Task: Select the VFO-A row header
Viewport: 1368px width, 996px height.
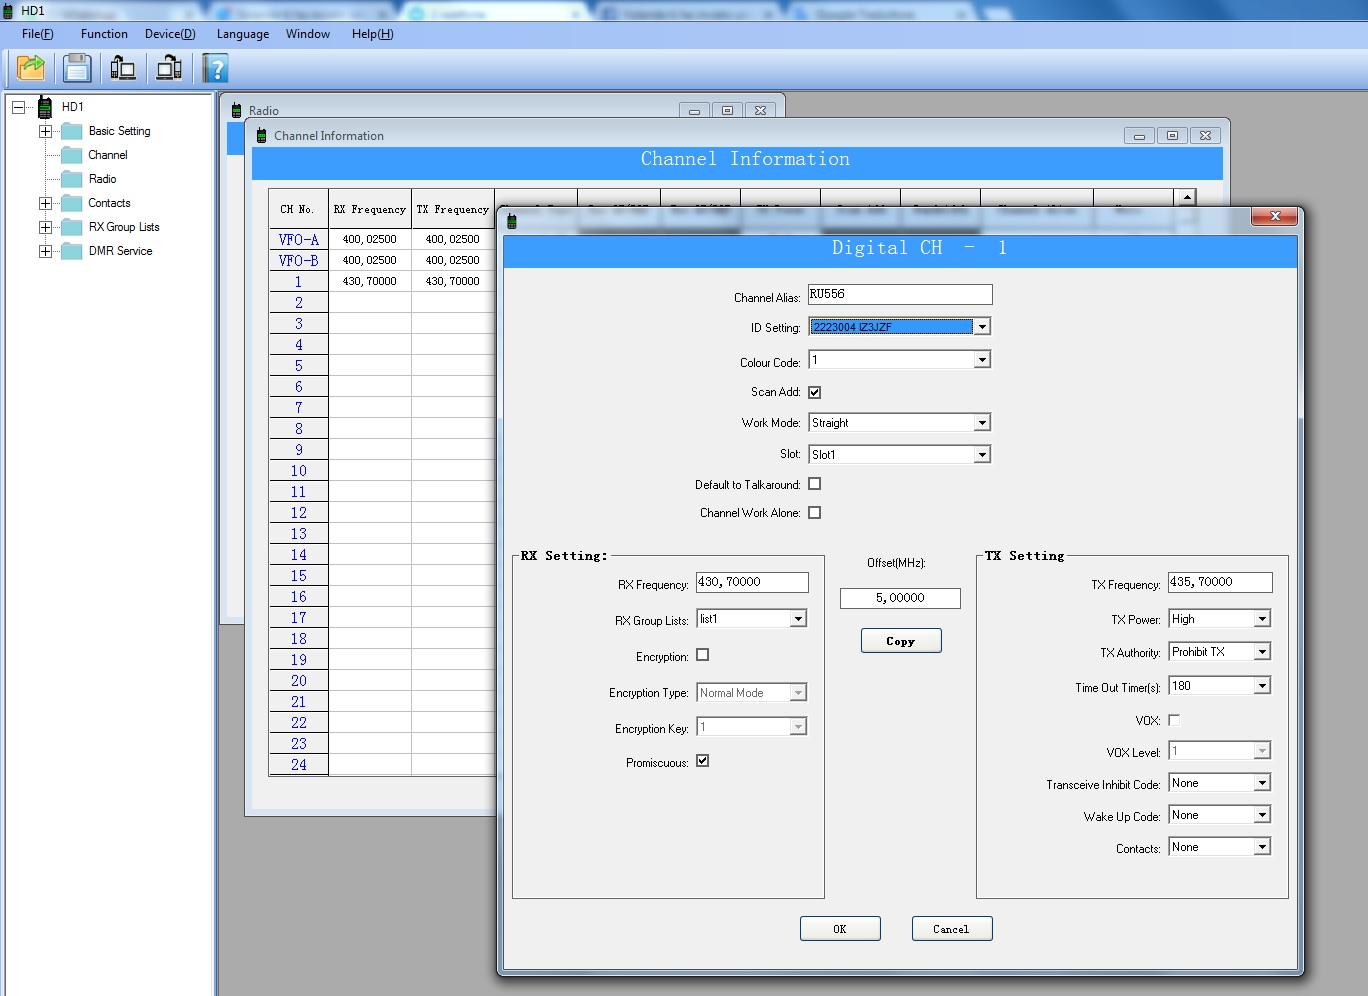Action: coord(299,240)
